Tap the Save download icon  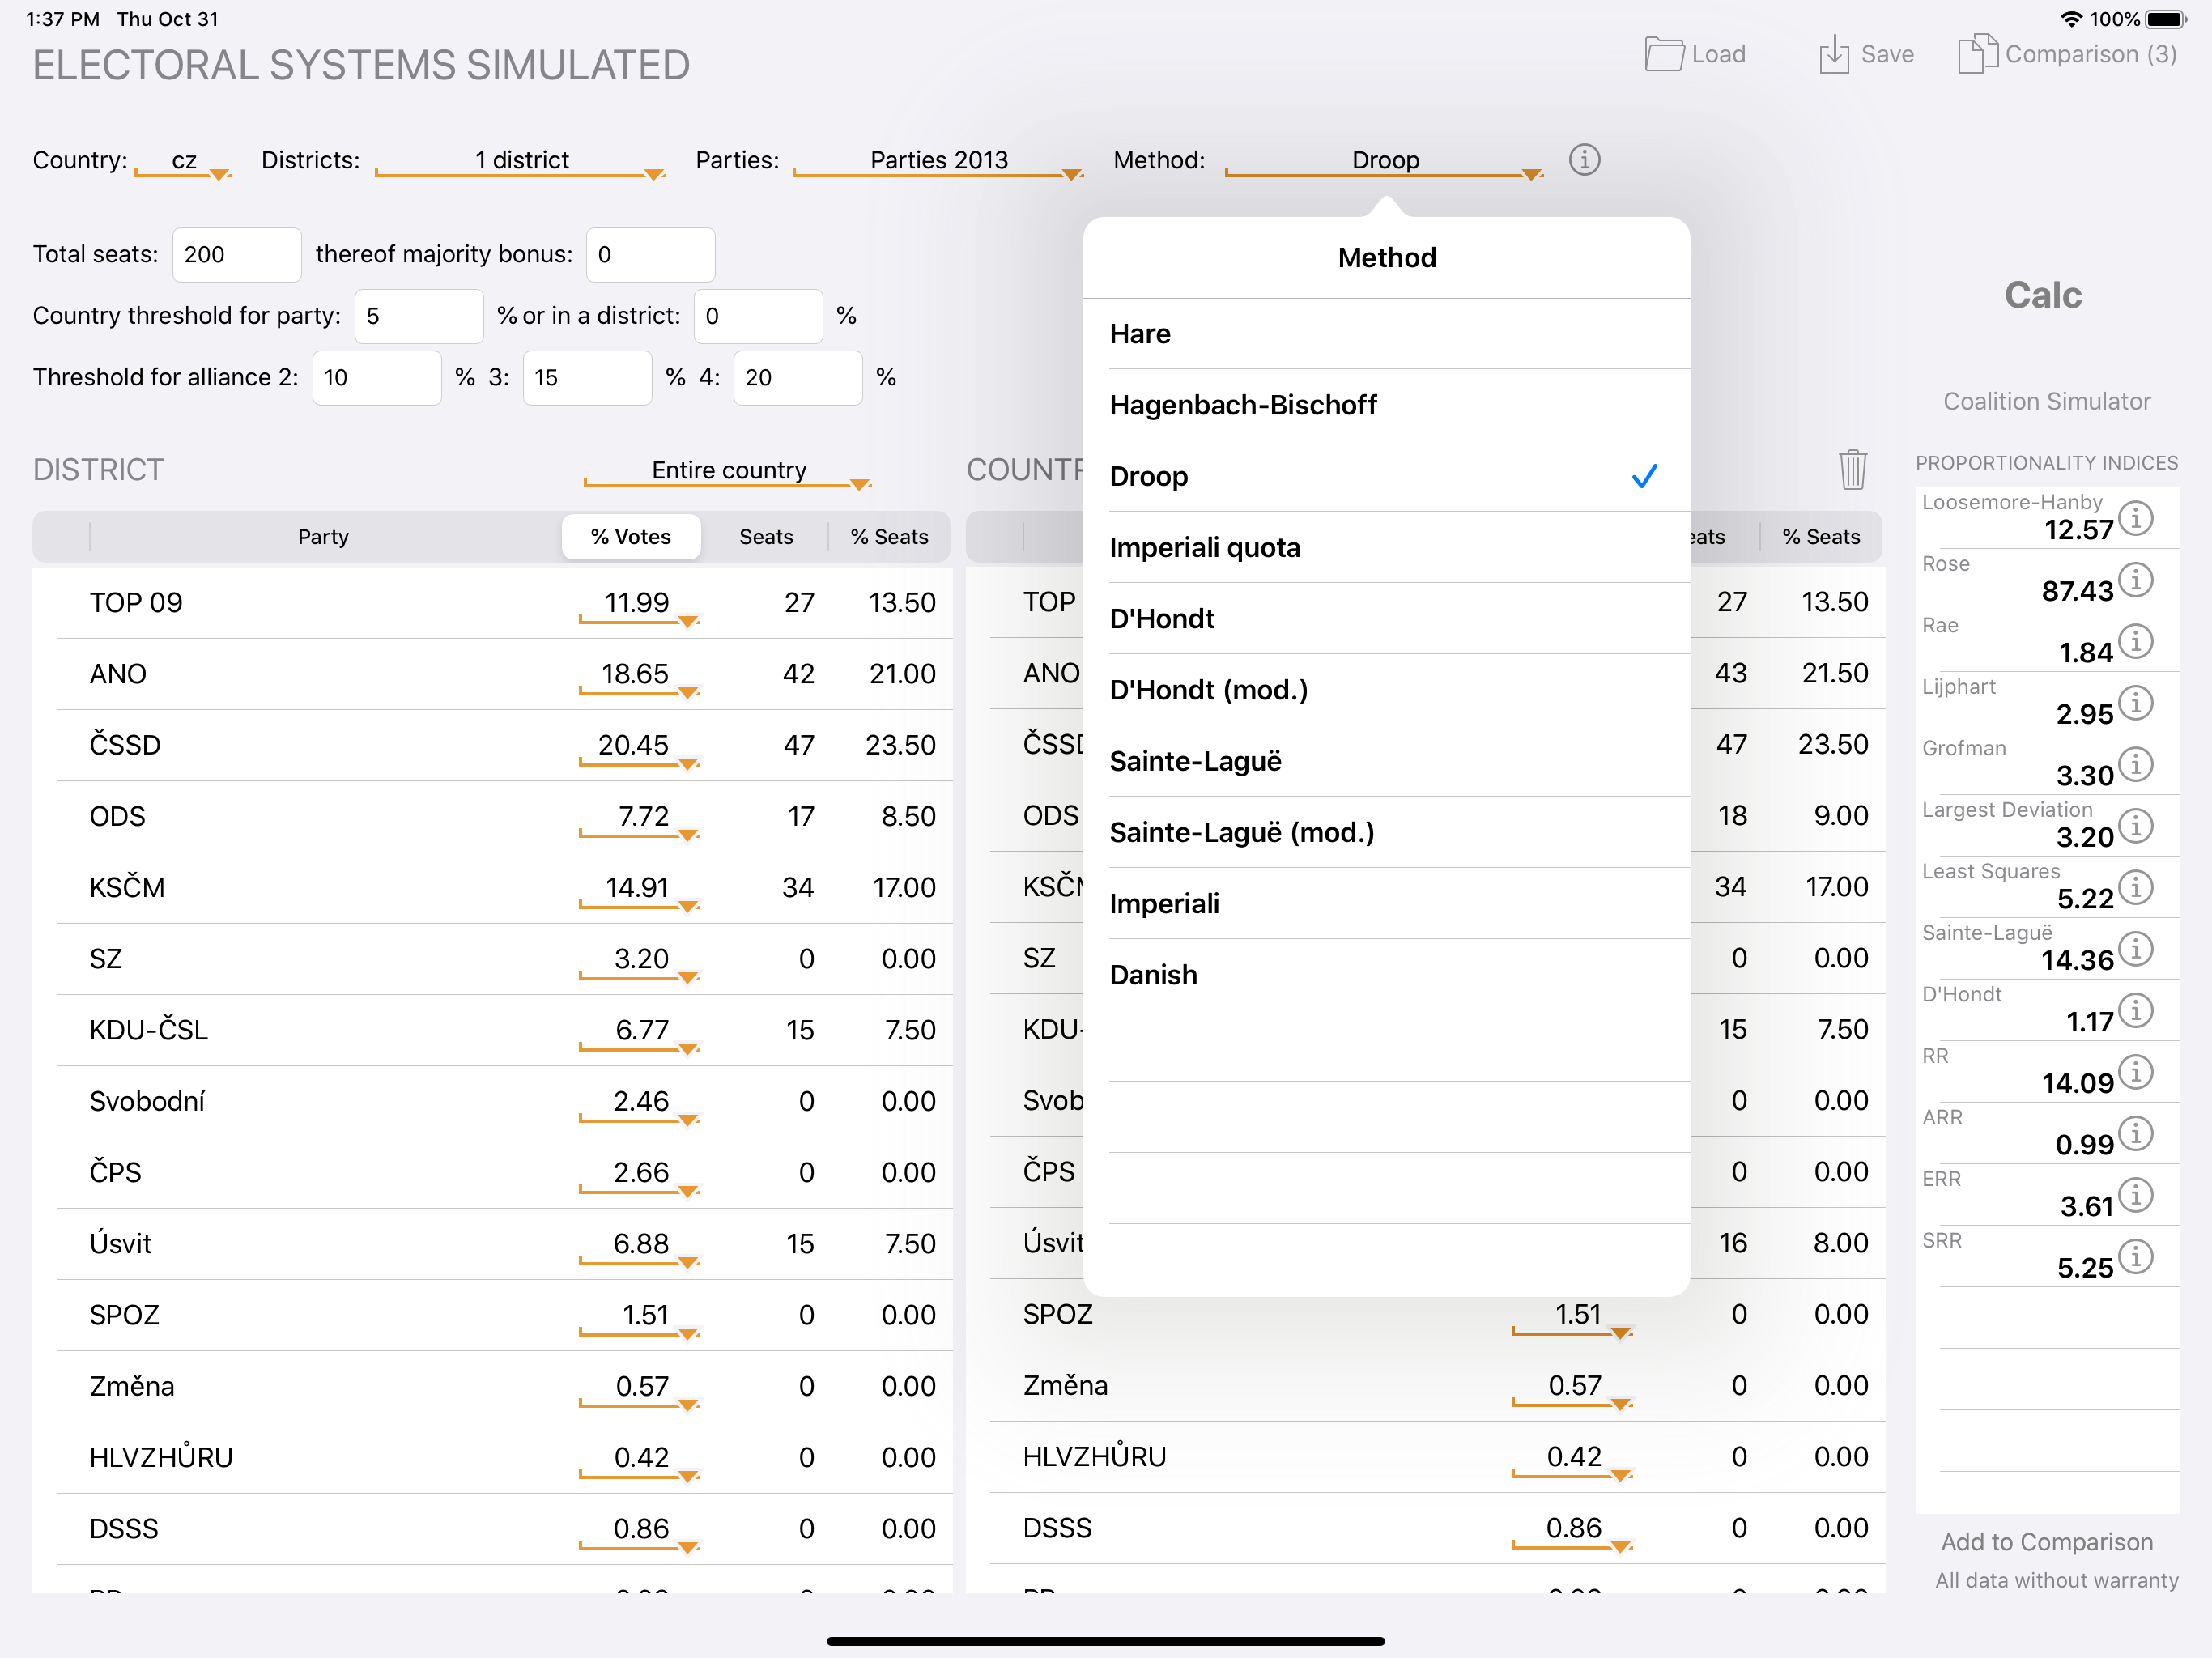point(1834,54)
